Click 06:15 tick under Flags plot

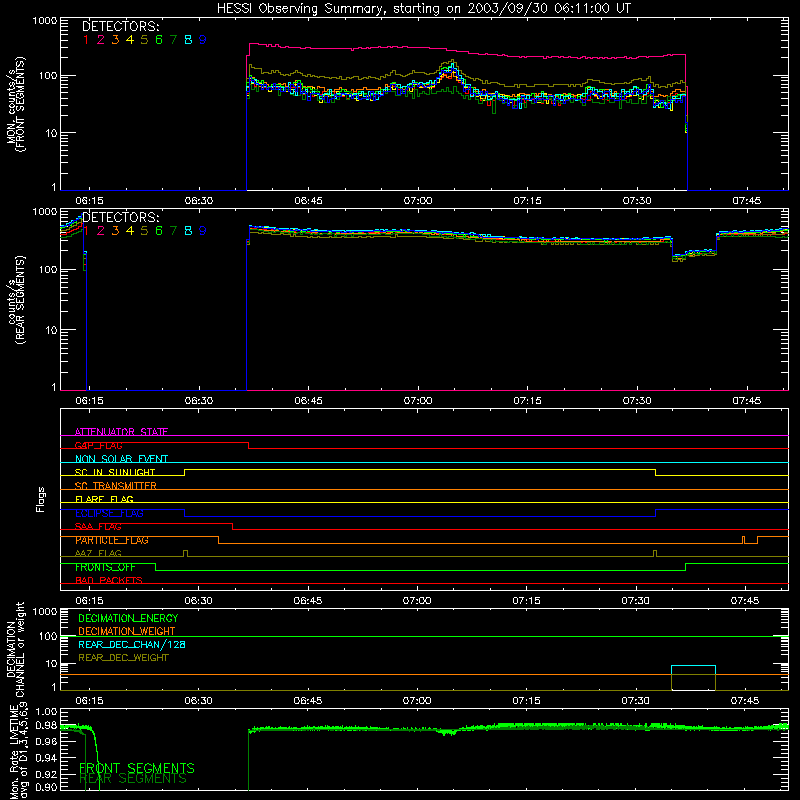(x=89, y=601)
